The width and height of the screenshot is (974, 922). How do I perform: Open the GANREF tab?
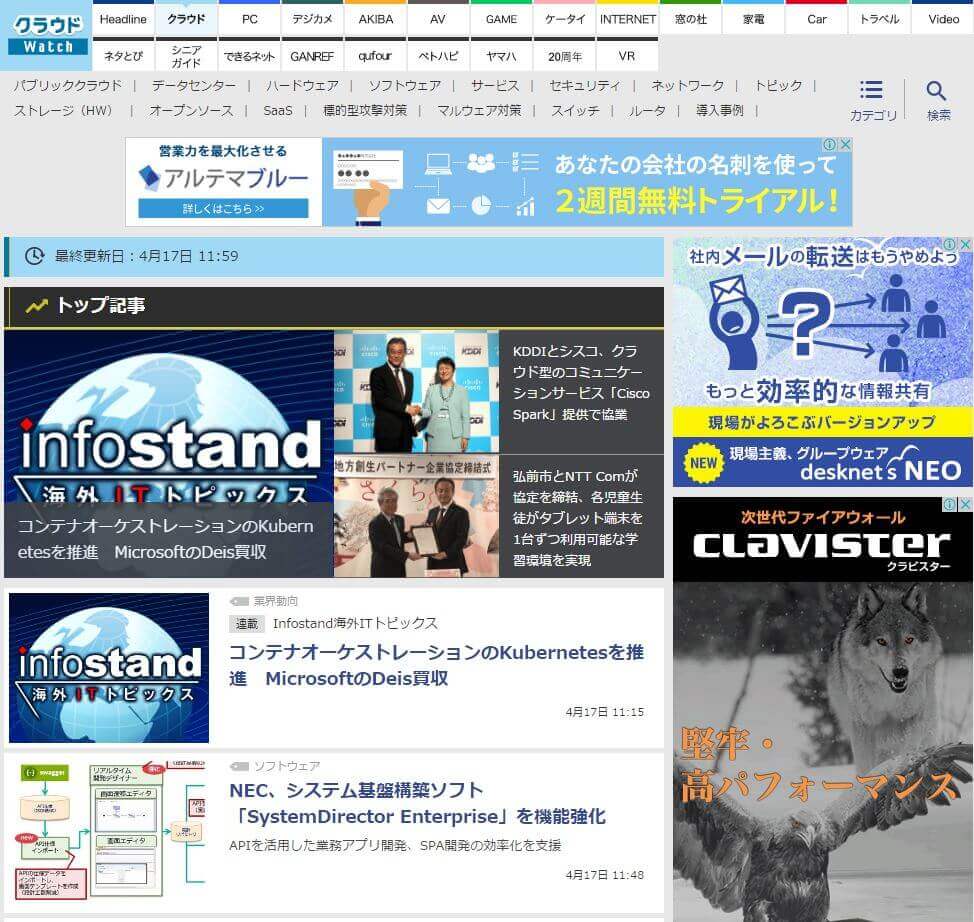(x=312, y=56)
